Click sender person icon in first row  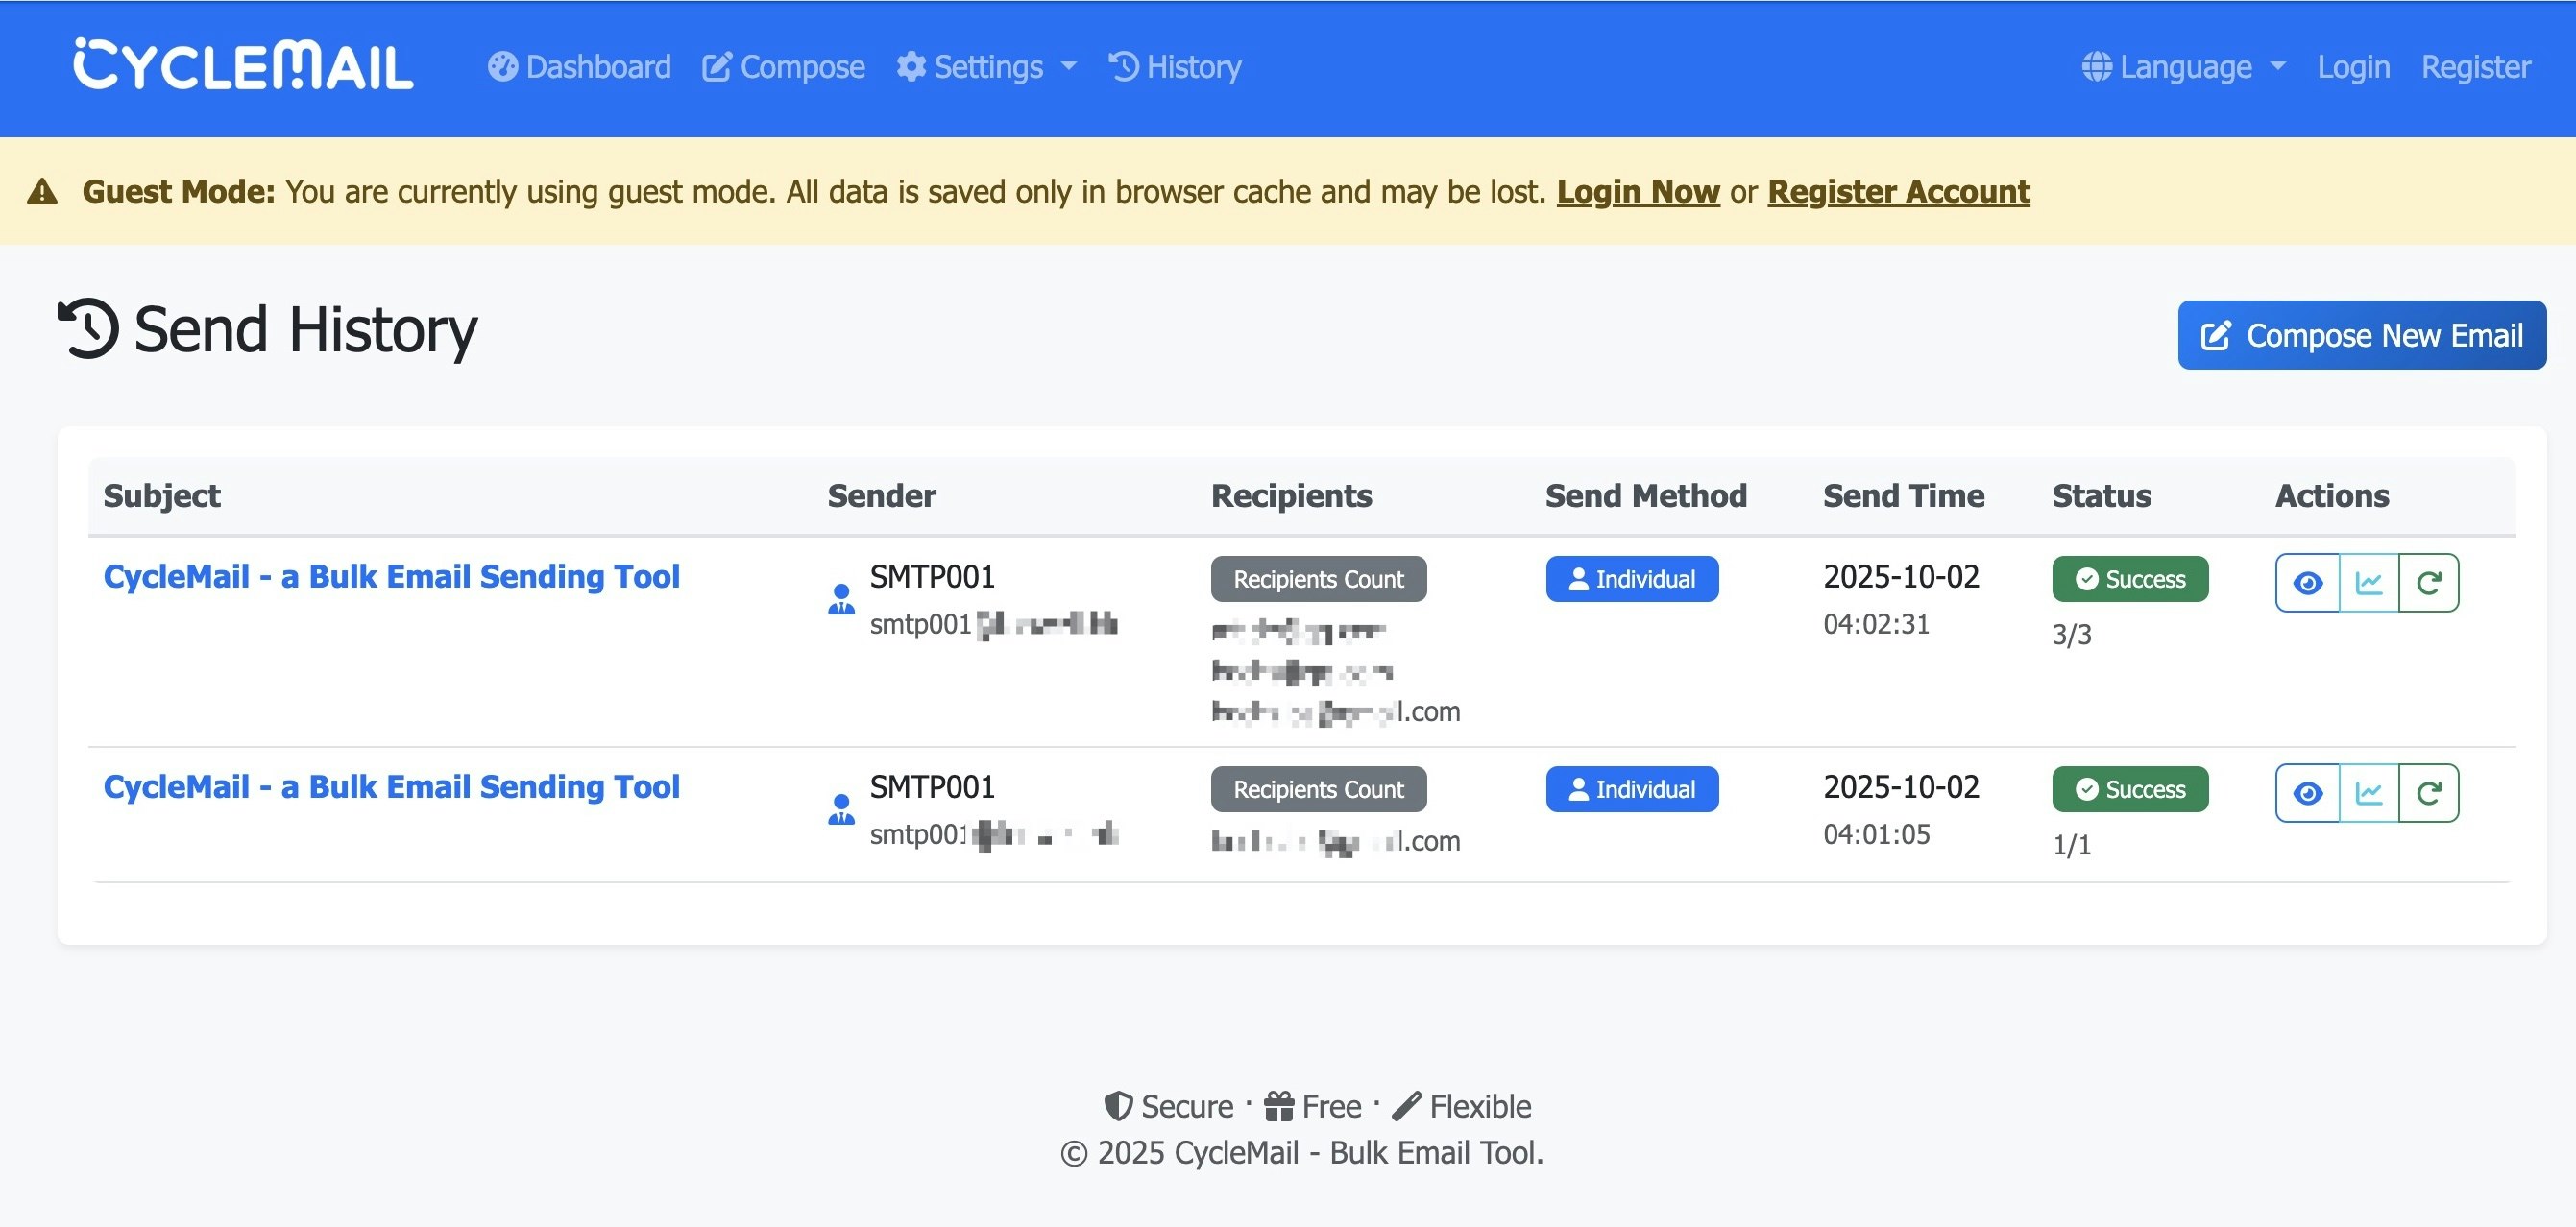pos(841,599)
